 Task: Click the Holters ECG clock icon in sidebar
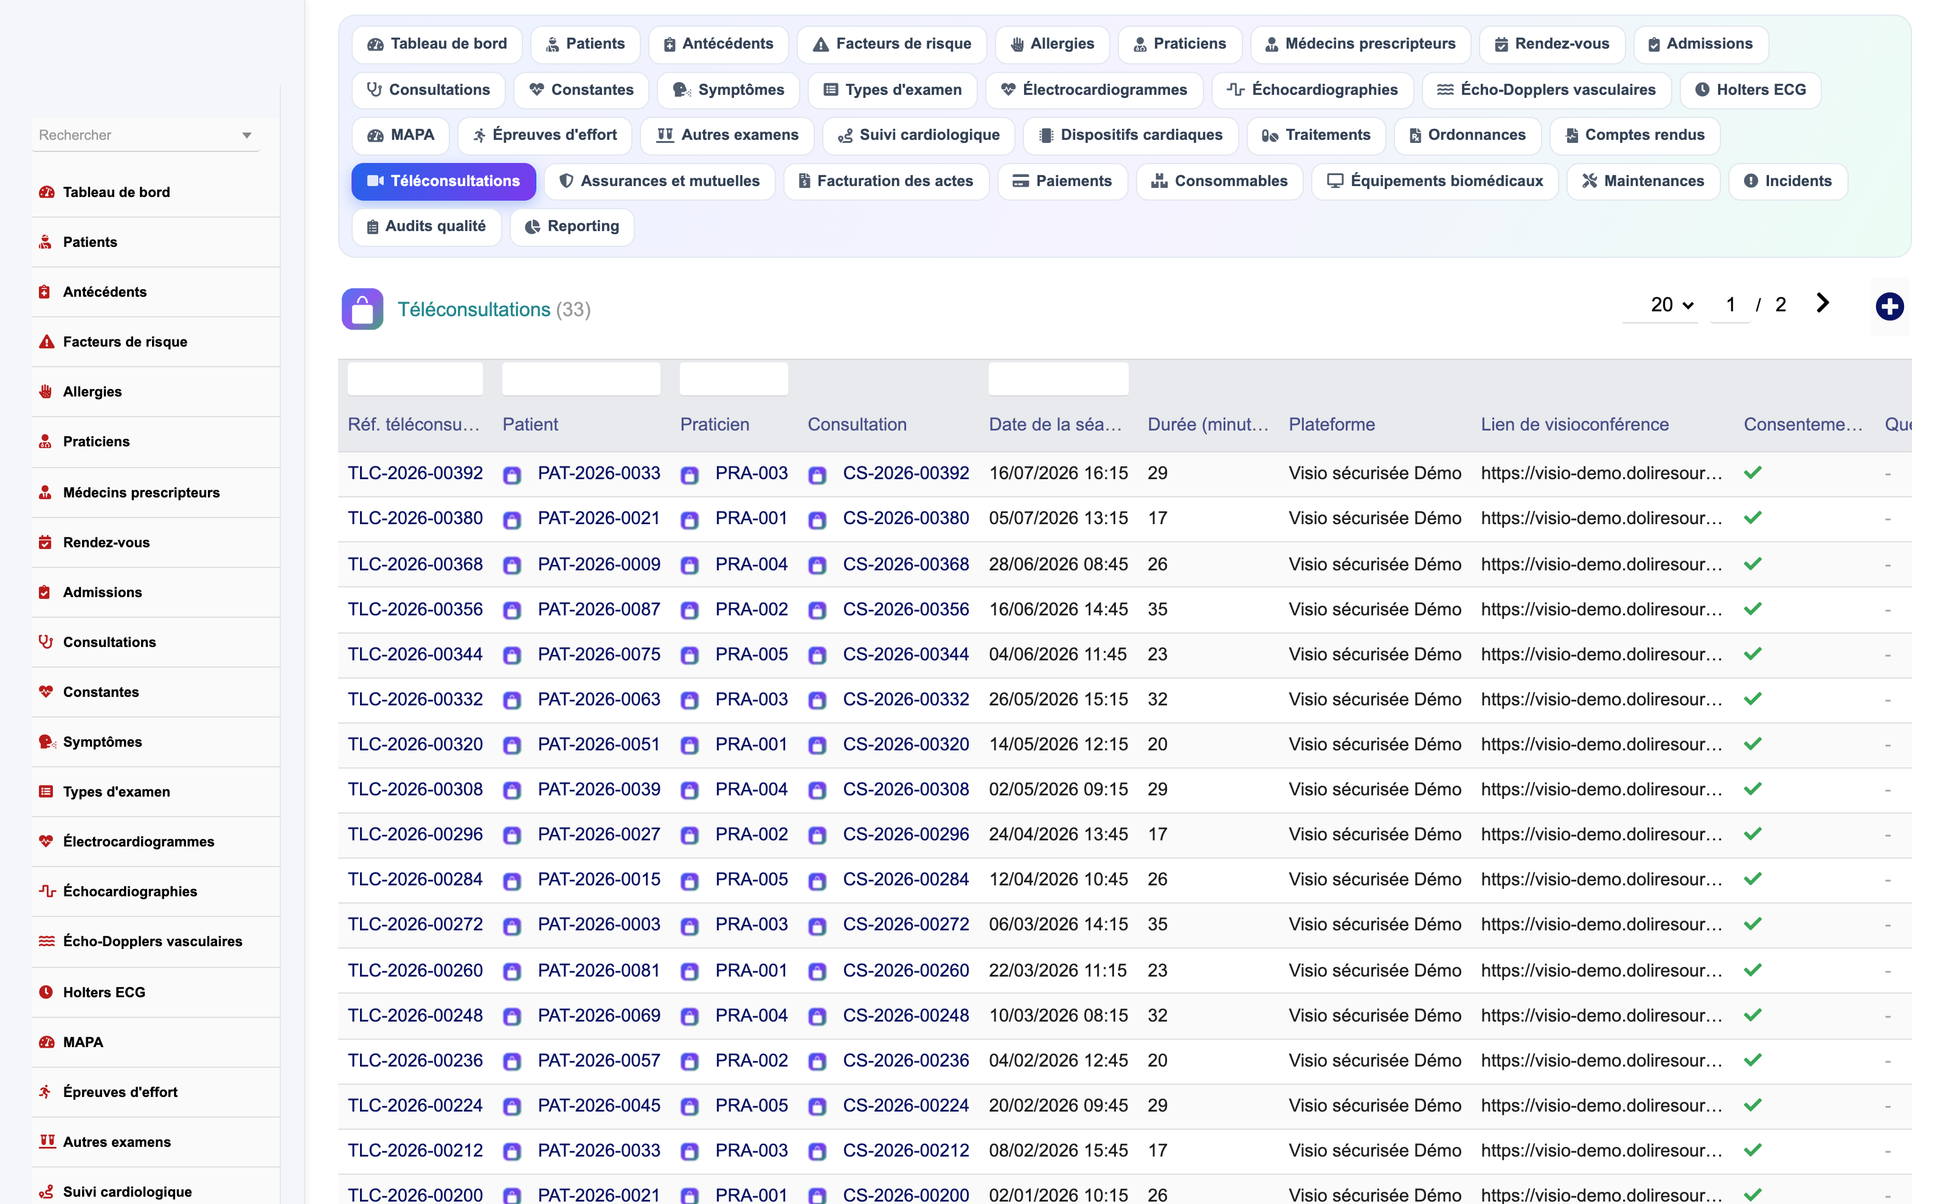point(46,992)
